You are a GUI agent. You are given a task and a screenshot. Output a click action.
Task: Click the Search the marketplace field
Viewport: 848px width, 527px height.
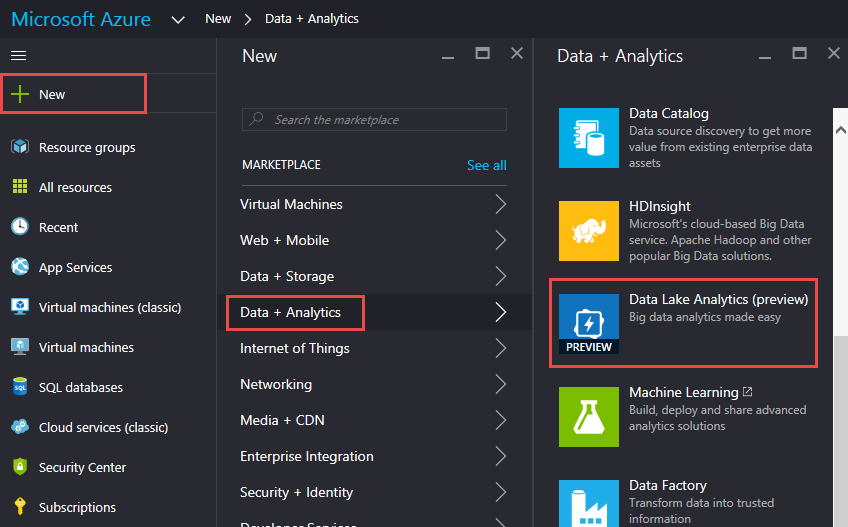(374, 120)
